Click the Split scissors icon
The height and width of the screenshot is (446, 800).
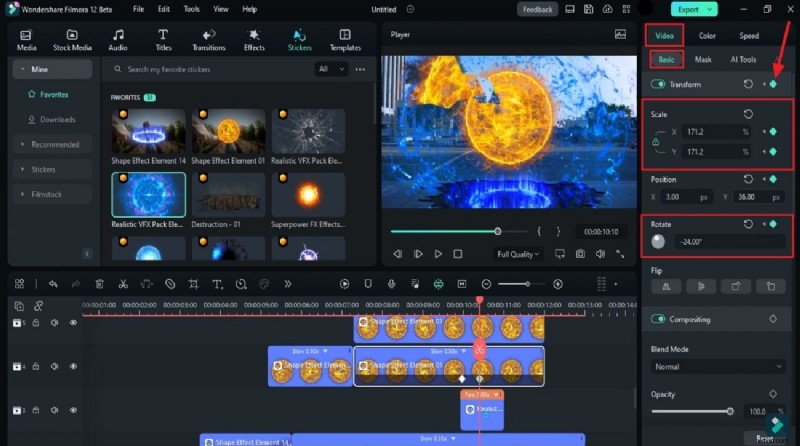123,284
